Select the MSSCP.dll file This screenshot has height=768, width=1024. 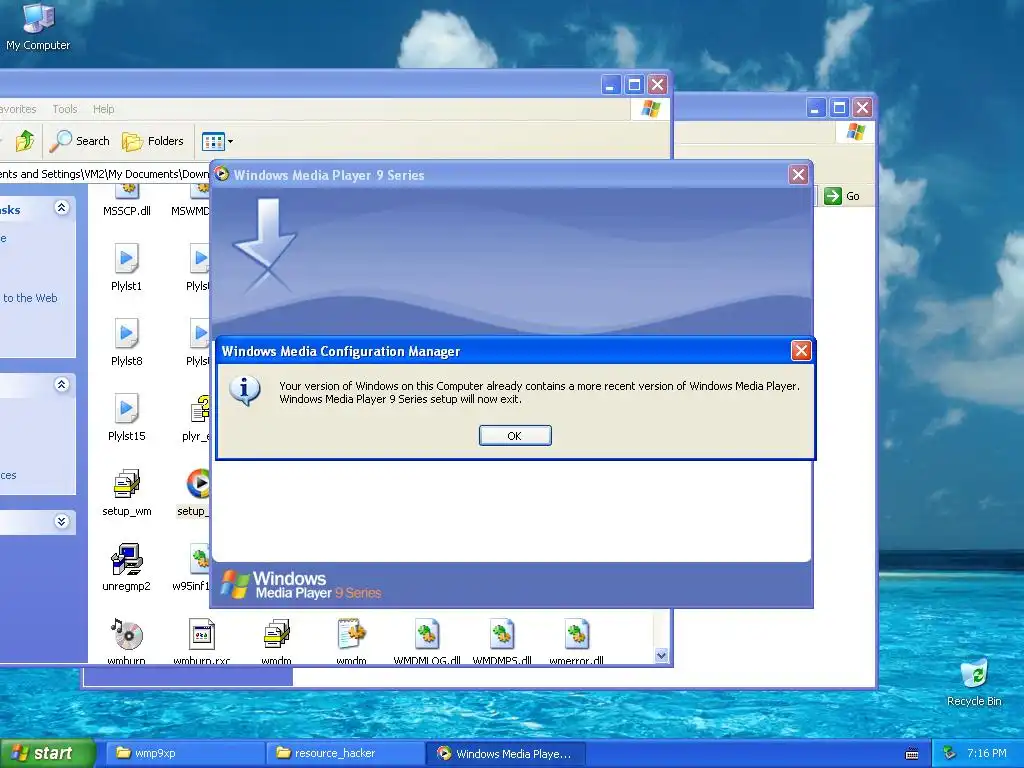127,200
